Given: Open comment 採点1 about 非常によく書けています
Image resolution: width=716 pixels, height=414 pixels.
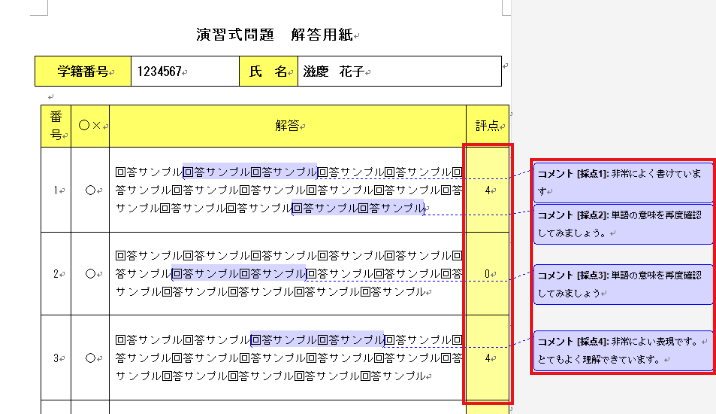Looking at the screenshot, I should pyautogui.click(x=622, y=181).
